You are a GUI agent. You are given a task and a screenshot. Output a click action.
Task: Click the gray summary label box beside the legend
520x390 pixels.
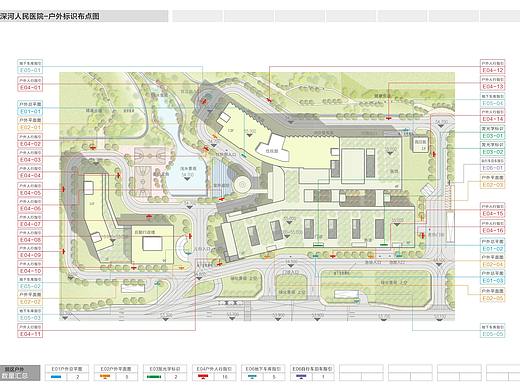tap(20, 373)
